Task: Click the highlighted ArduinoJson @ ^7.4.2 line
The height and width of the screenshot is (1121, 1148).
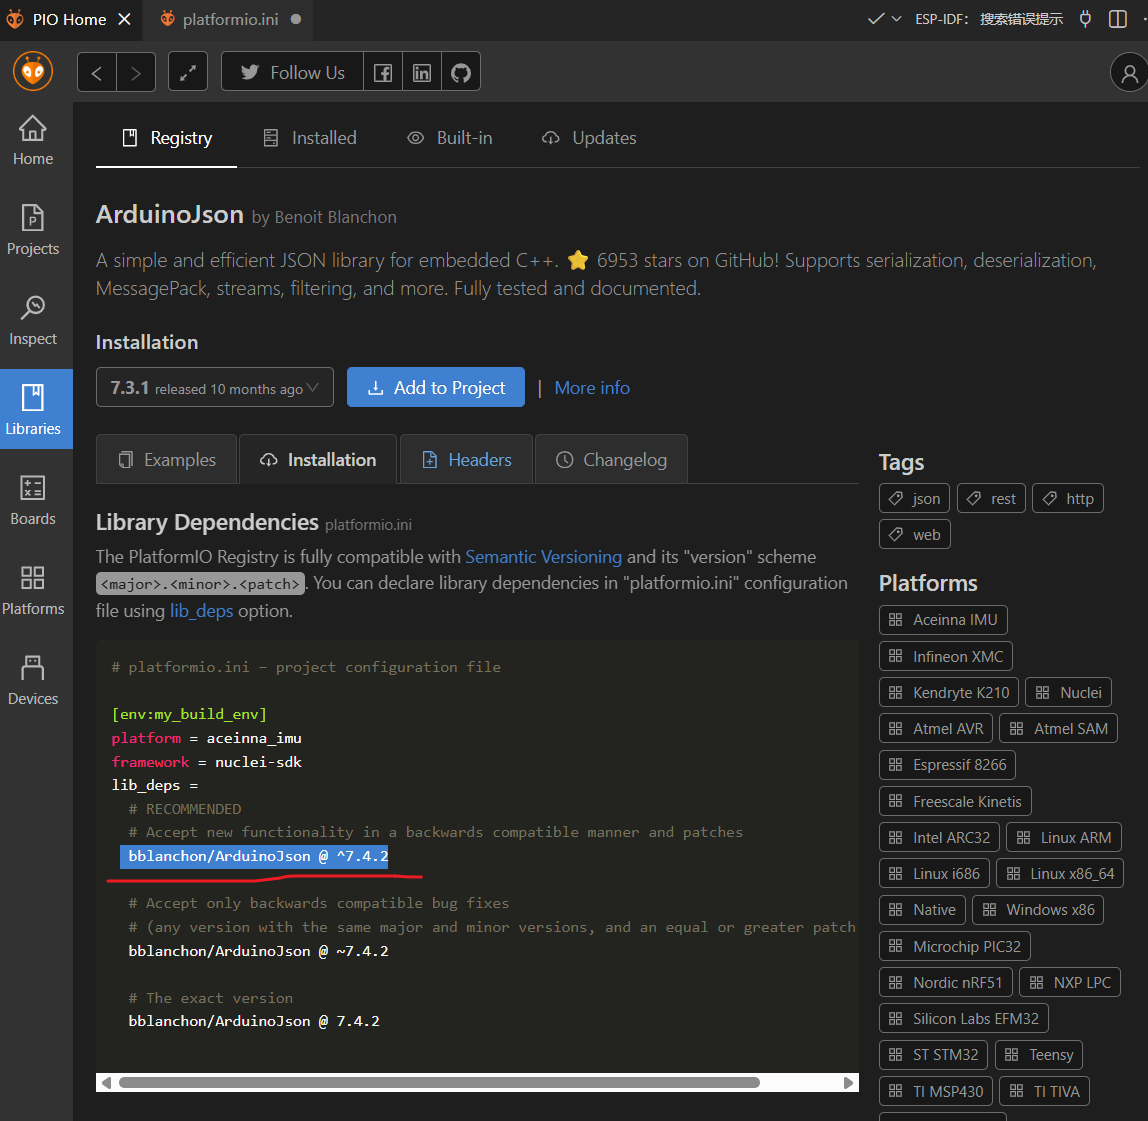Action: 255,856
